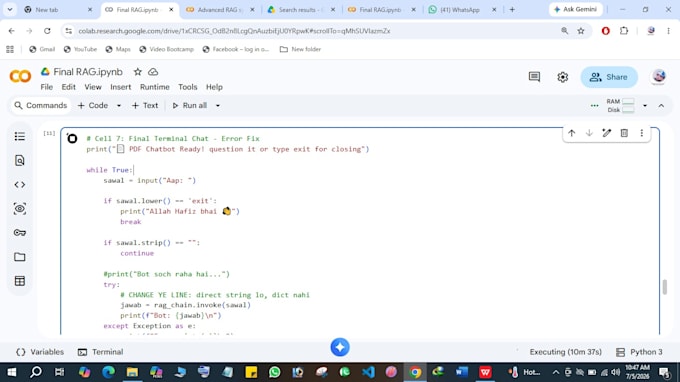Delete the cell with trash icon
This screenshot has height=382, width=680.
point(624,133)
